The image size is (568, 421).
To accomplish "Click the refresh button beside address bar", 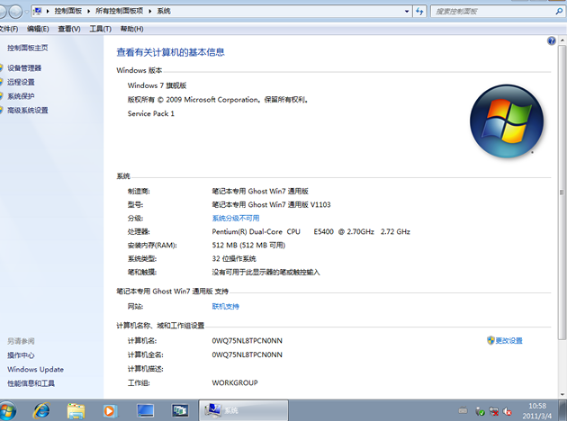I will 419,12.
